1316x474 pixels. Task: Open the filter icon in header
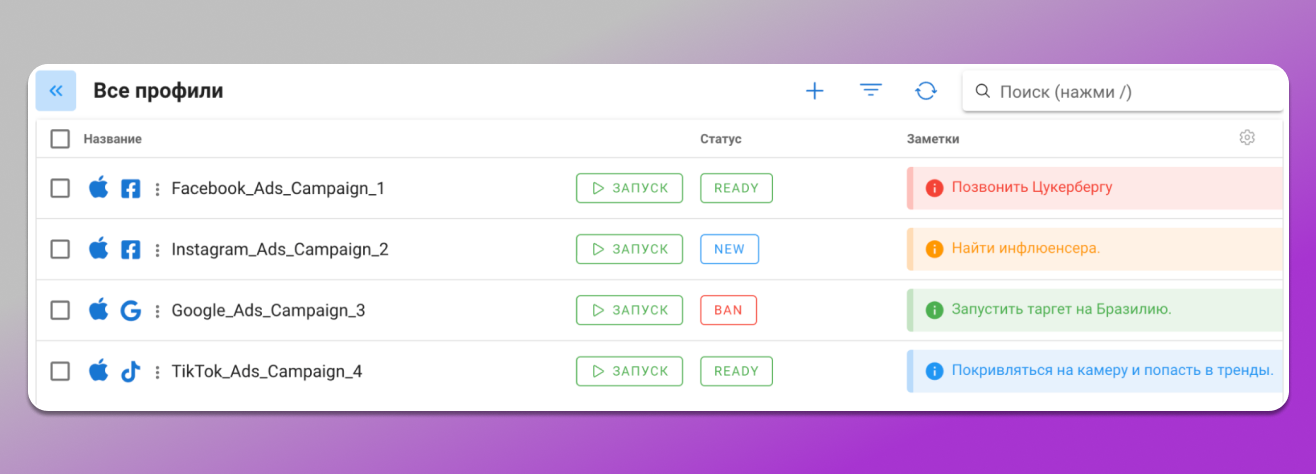pyautogui.click(x=871, y=91)
